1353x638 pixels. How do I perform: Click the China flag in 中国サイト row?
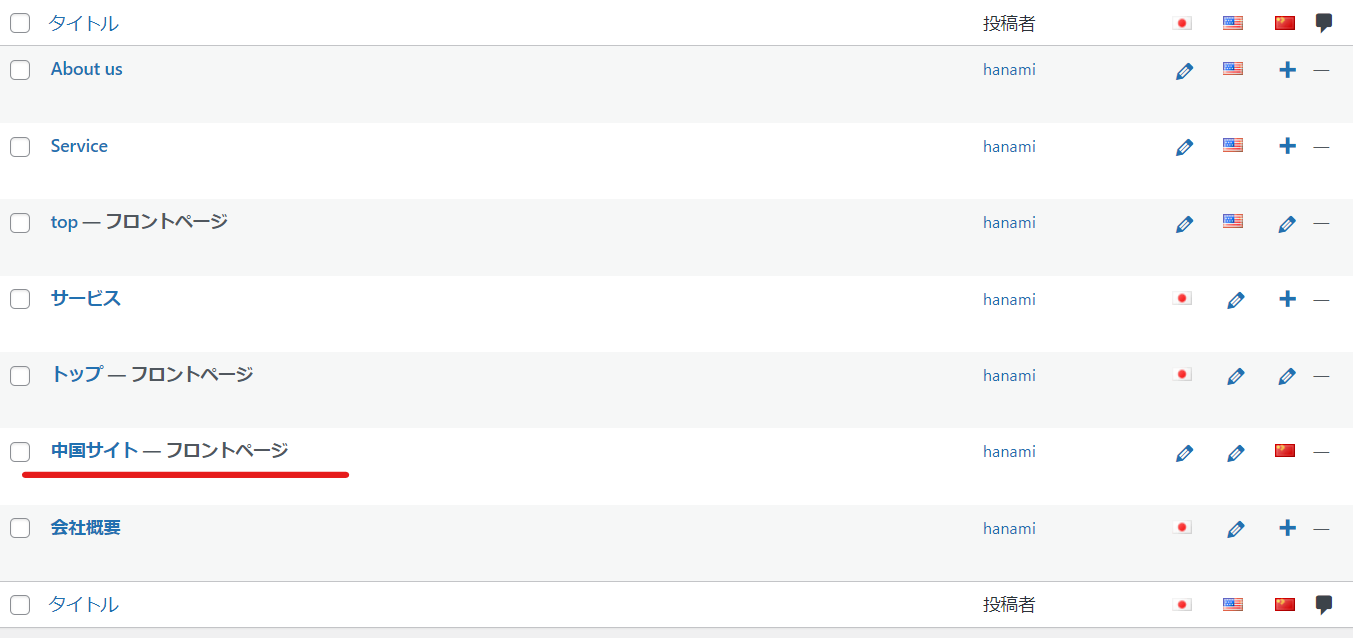[1285, 451]
